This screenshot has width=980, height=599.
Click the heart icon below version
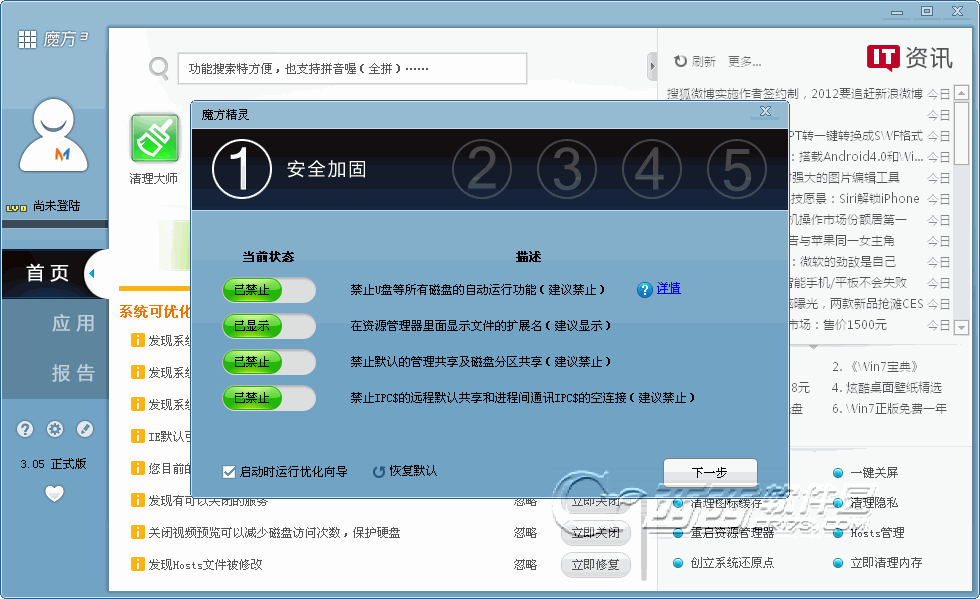54,494
